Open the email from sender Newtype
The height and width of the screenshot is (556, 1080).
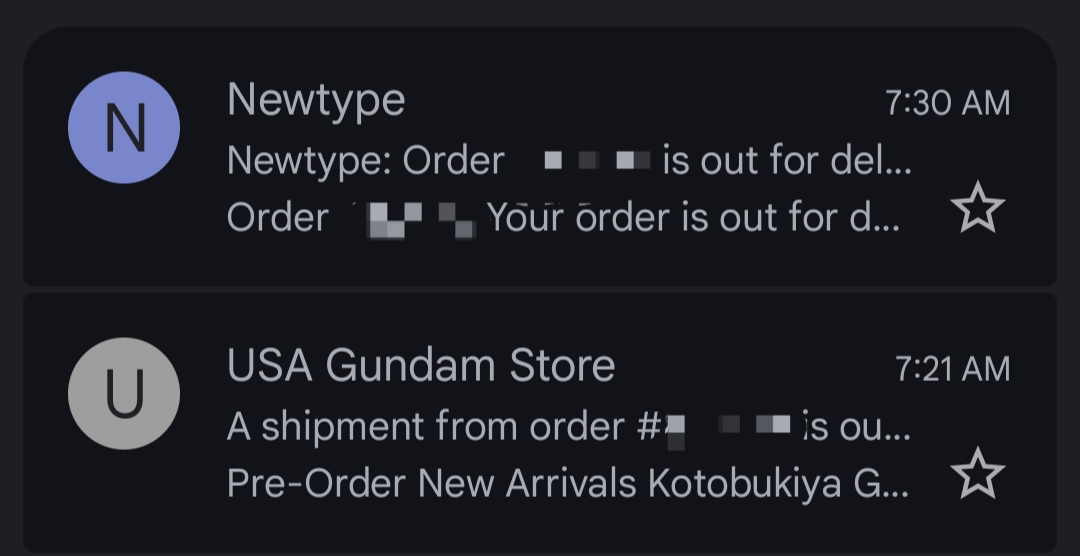(316, 100)
